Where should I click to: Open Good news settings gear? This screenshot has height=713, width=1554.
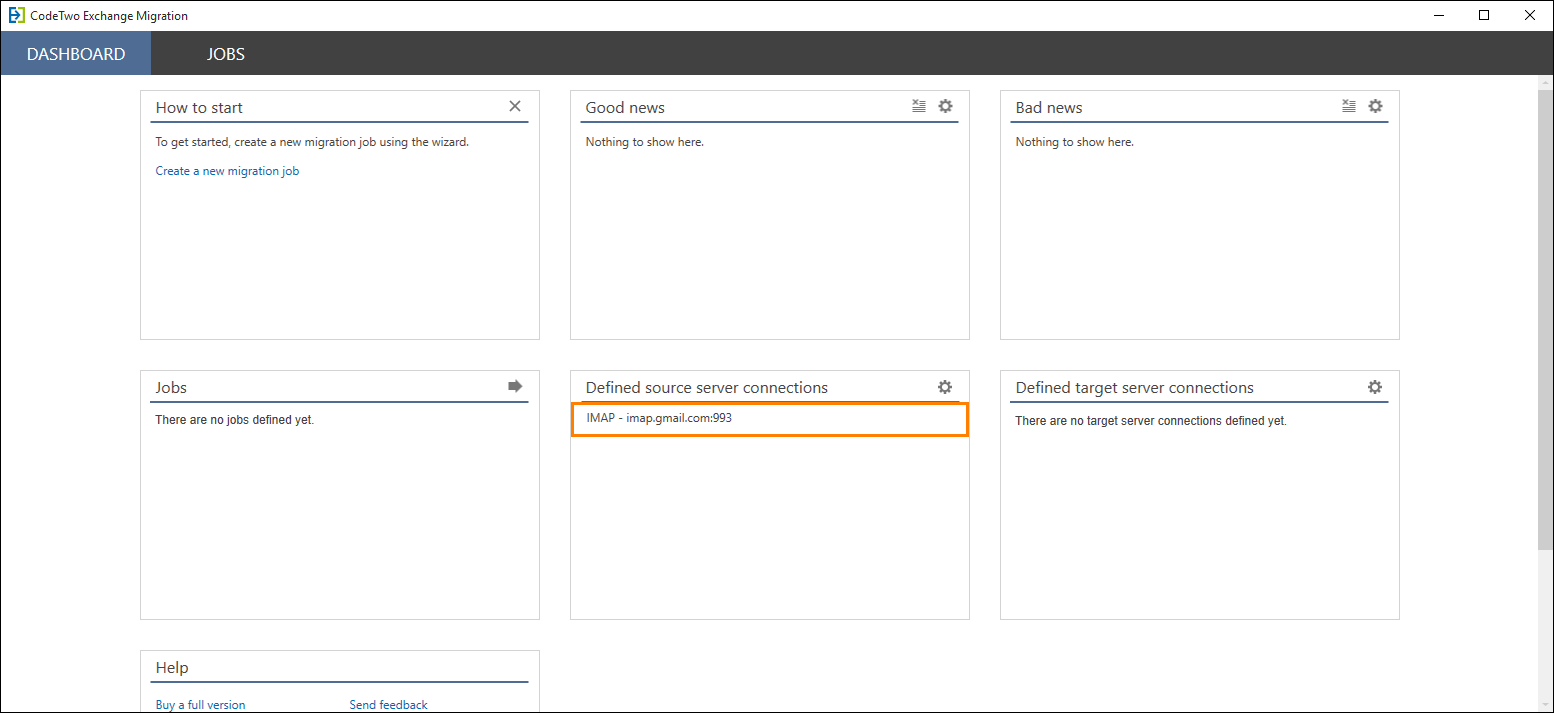click(945, 106)
